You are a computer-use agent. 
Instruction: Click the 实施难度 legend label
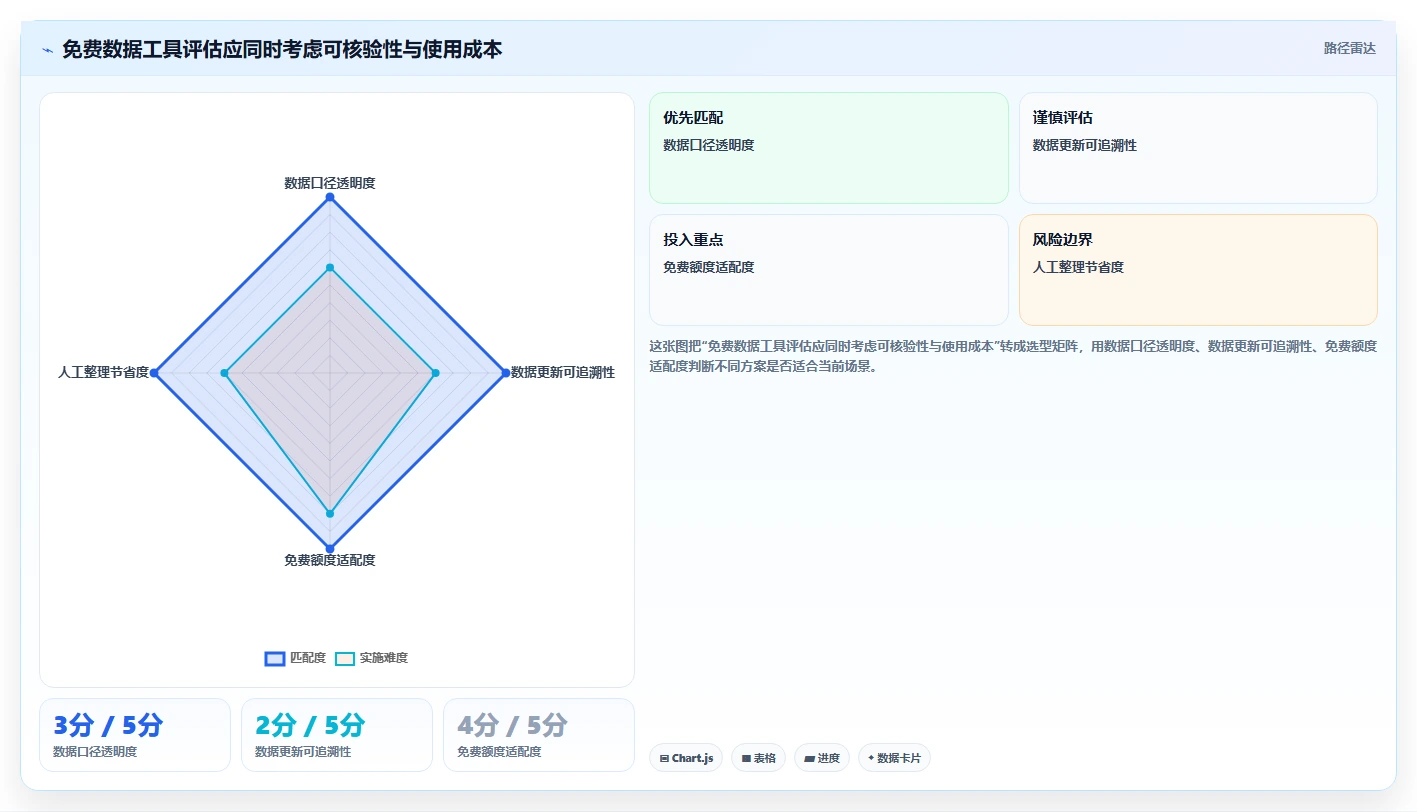pyautogui.click(x=384, y=658)
